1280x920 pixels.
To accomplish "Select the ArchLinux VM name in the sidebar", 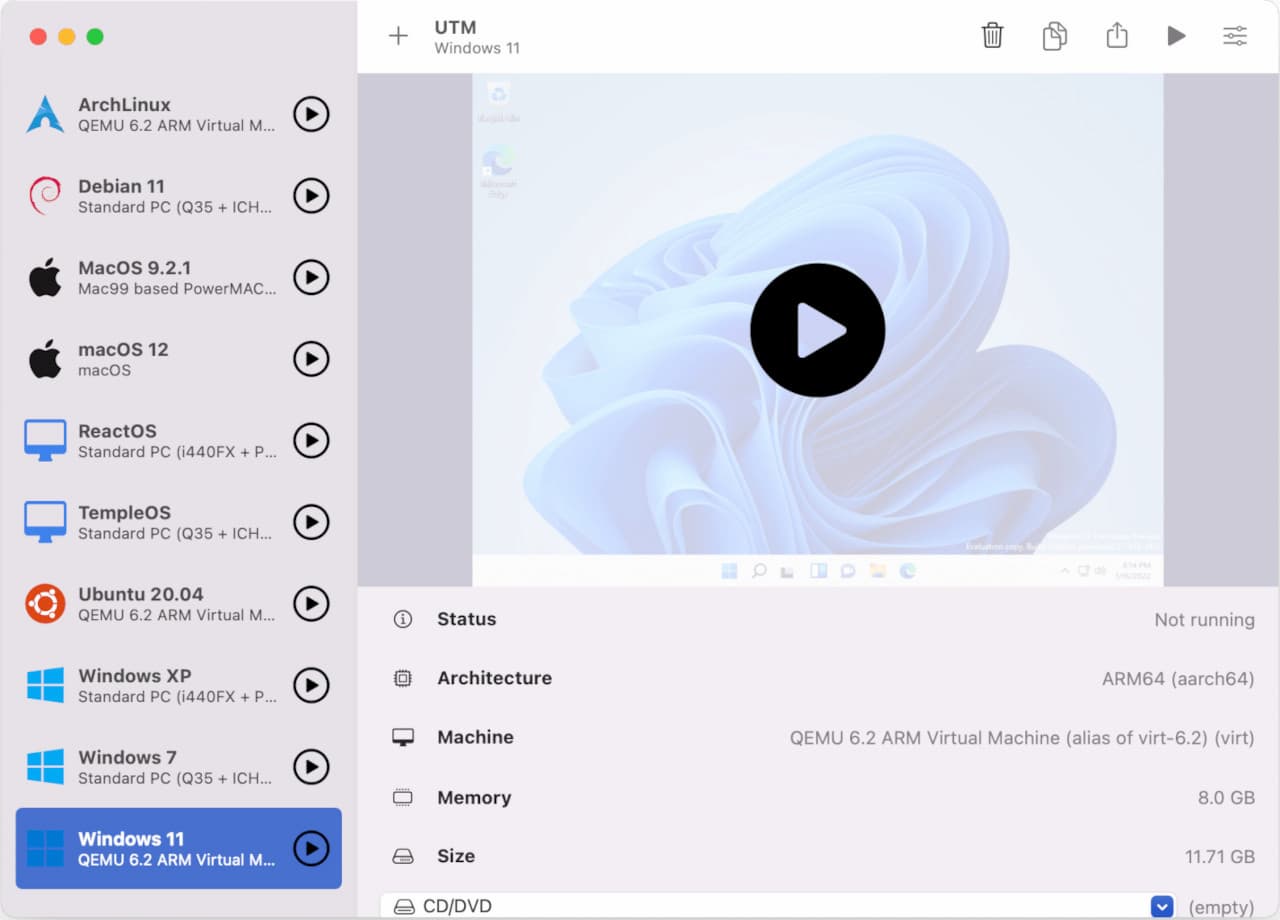I will click(124, 104).
